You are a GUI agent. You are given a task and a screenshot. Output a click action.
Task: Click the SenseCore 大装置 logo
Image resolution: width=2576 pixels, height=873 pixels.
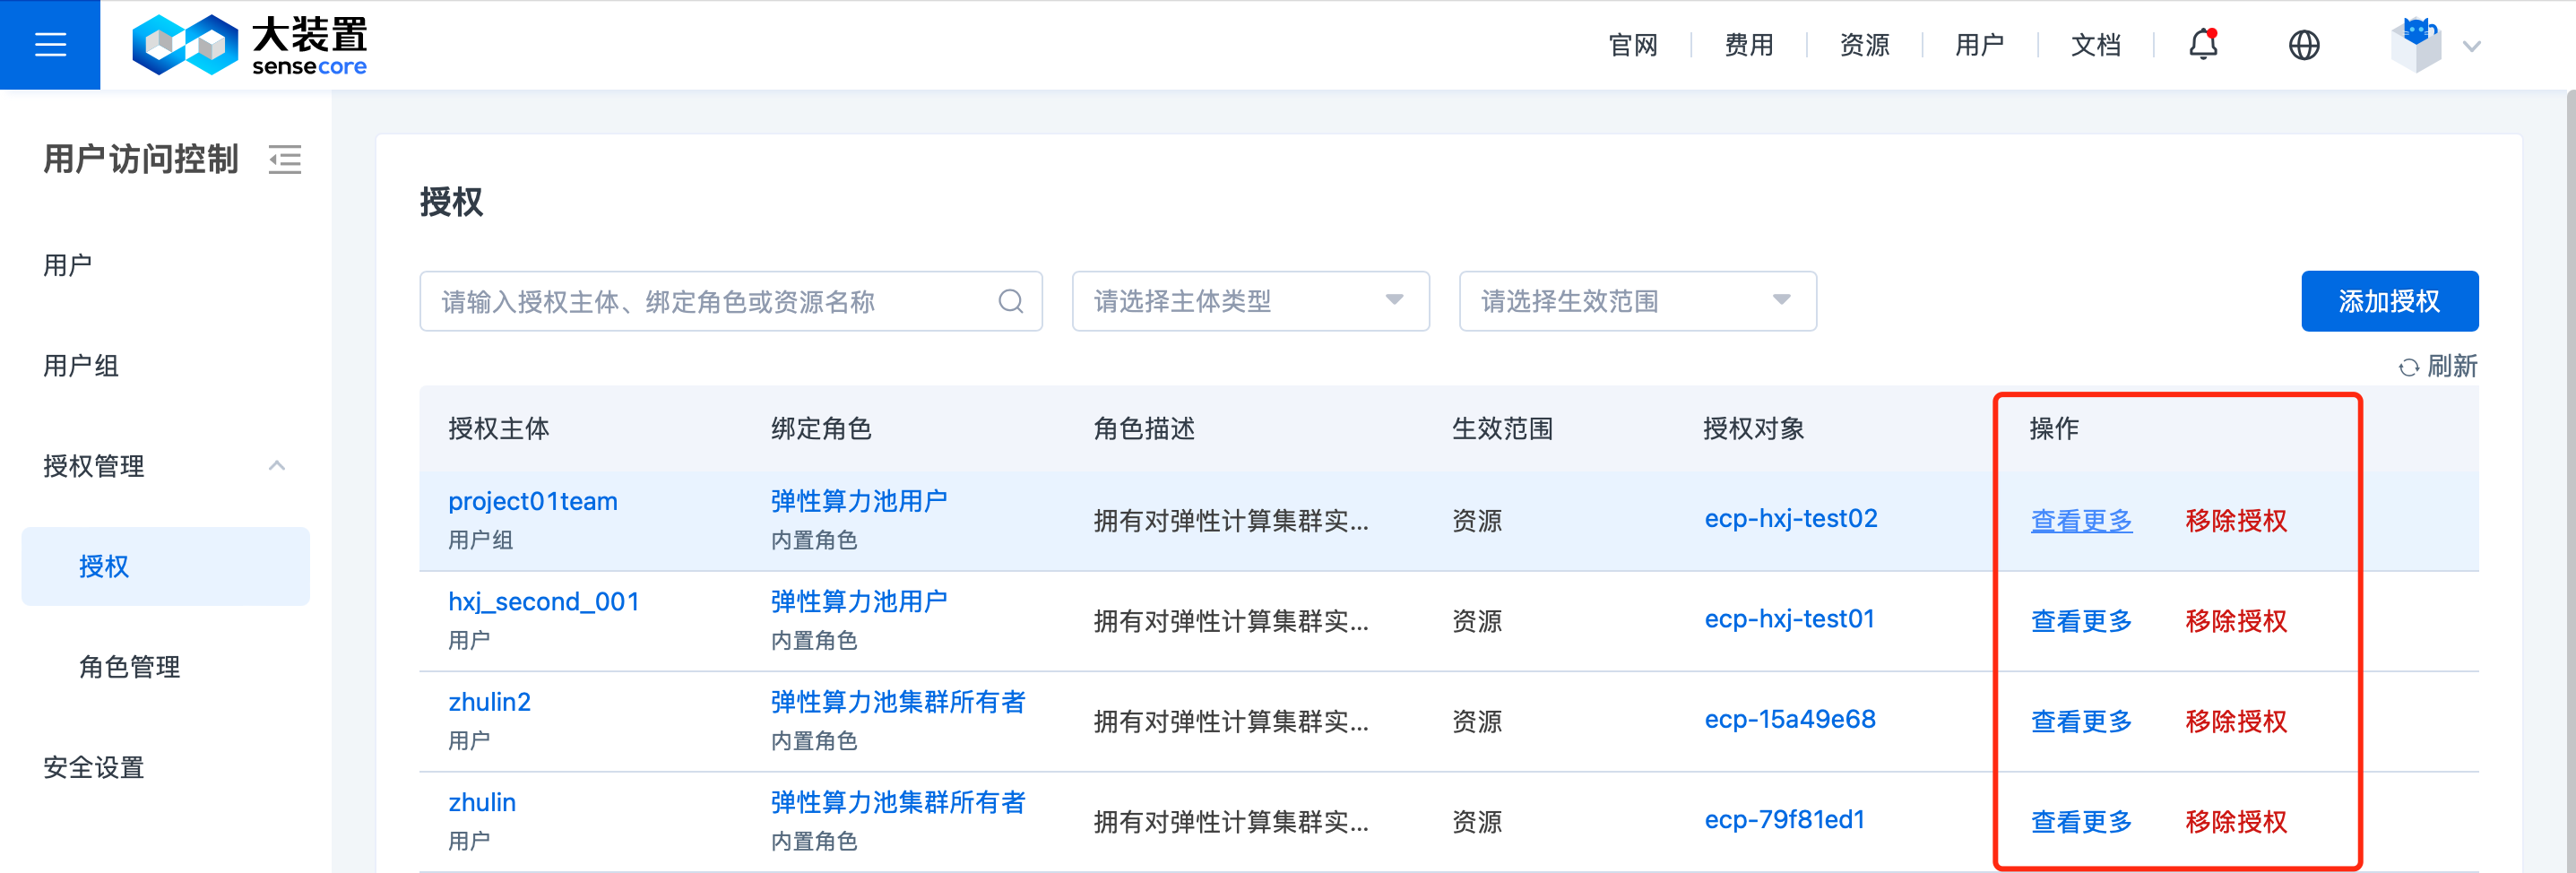click(250, 45)
